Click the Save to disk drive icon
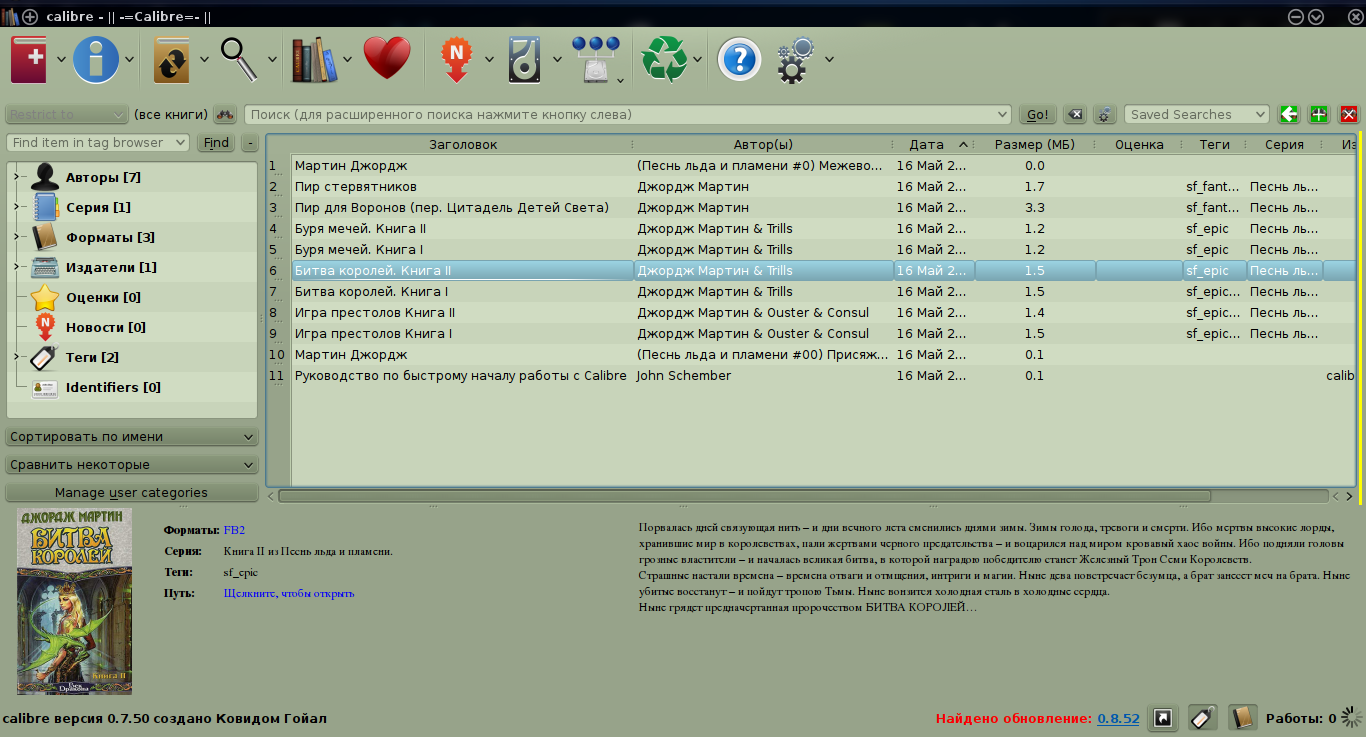 524,59
